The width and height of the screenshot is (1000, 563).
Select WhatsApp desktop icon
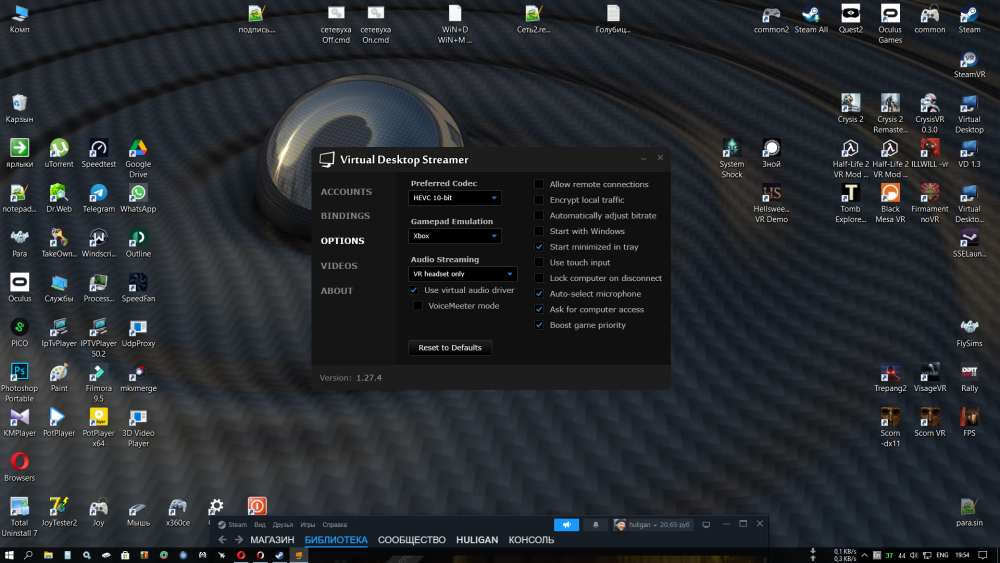pos(138,198)
